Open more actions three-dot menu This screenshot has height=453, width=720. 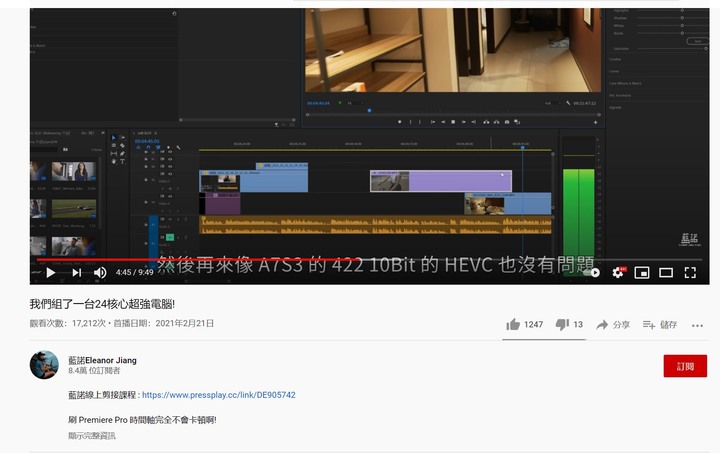pyautogui.click(x=697, y=325)
